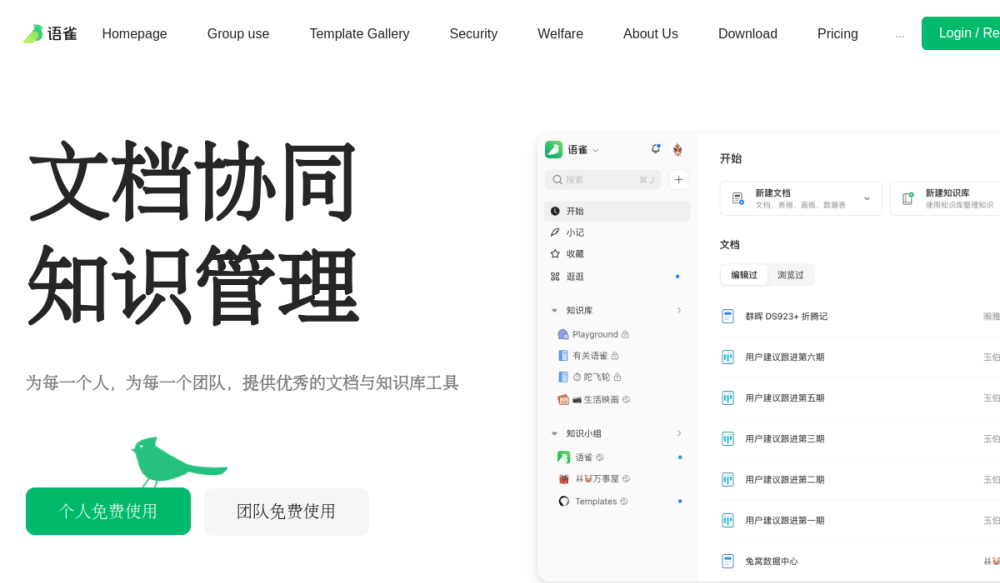Click the Yuque bird logo in header
1000x583 pixels.
click(x=50, y=34)
